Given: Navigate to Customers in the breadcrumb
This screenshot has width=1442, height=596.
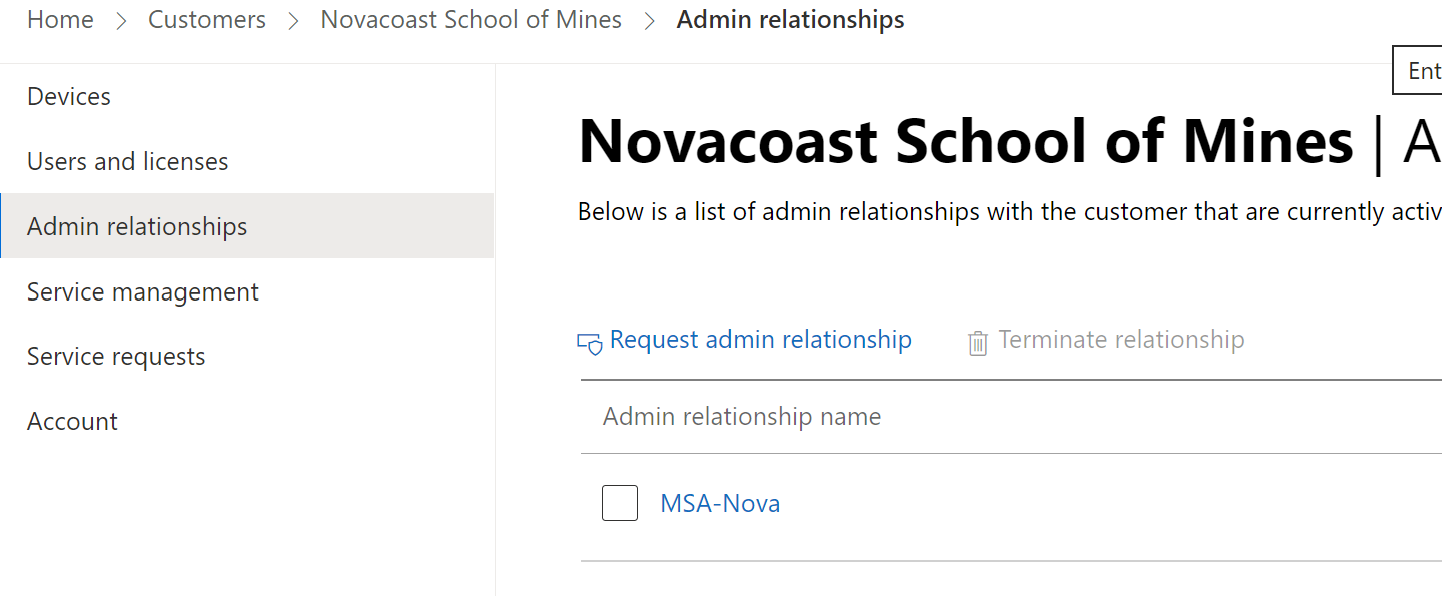Looking at the screenshot, I should pos(207,20).
